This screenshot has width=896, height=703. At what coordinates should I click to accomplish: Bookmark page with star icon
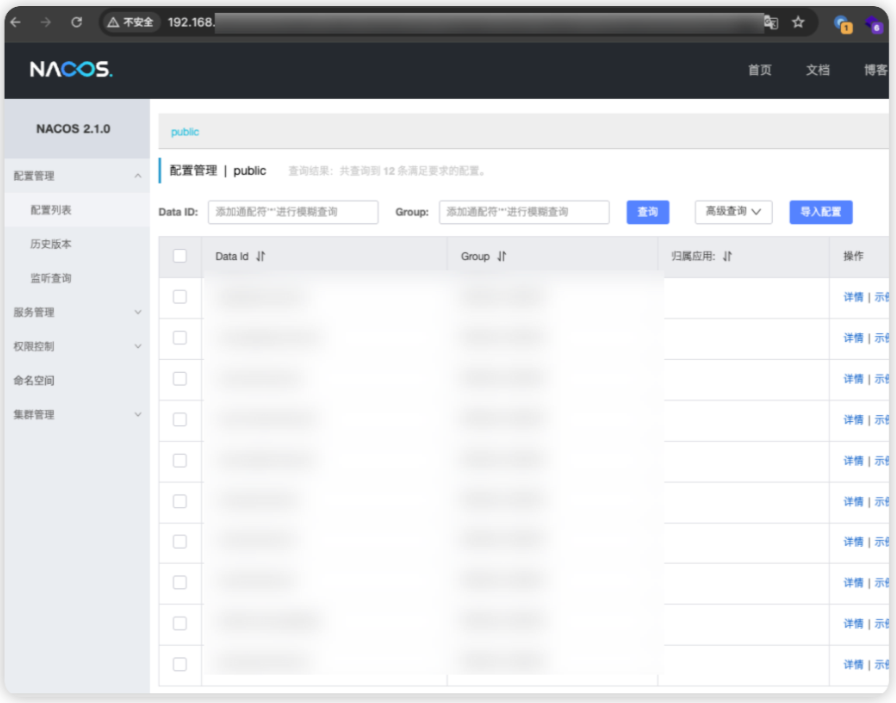pyautogui.click(x=798, y=22)
